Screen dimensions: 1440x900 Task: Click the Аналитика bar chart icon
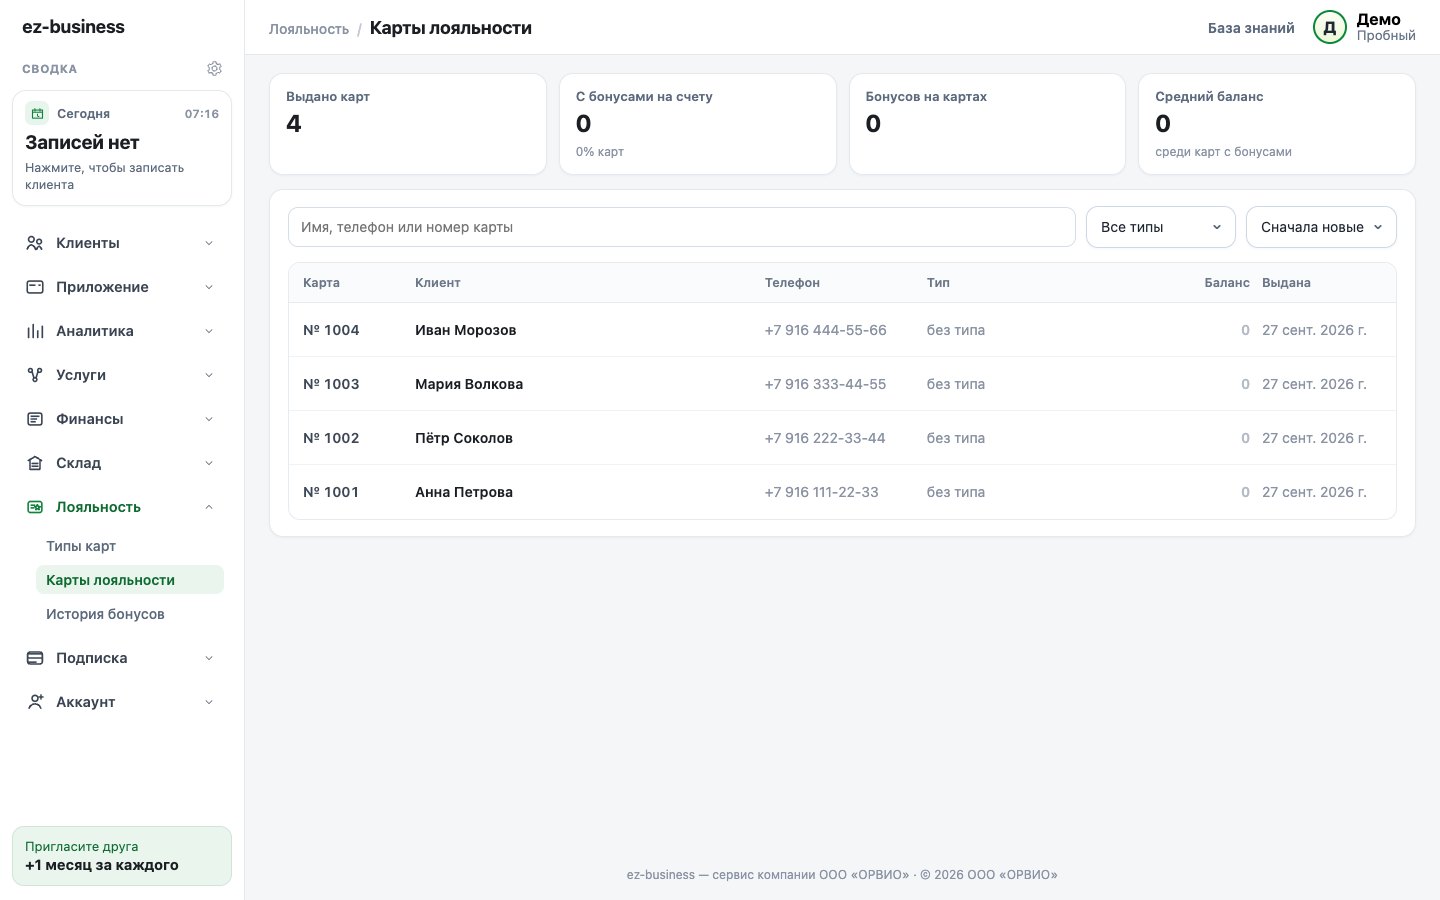[35, 331]
